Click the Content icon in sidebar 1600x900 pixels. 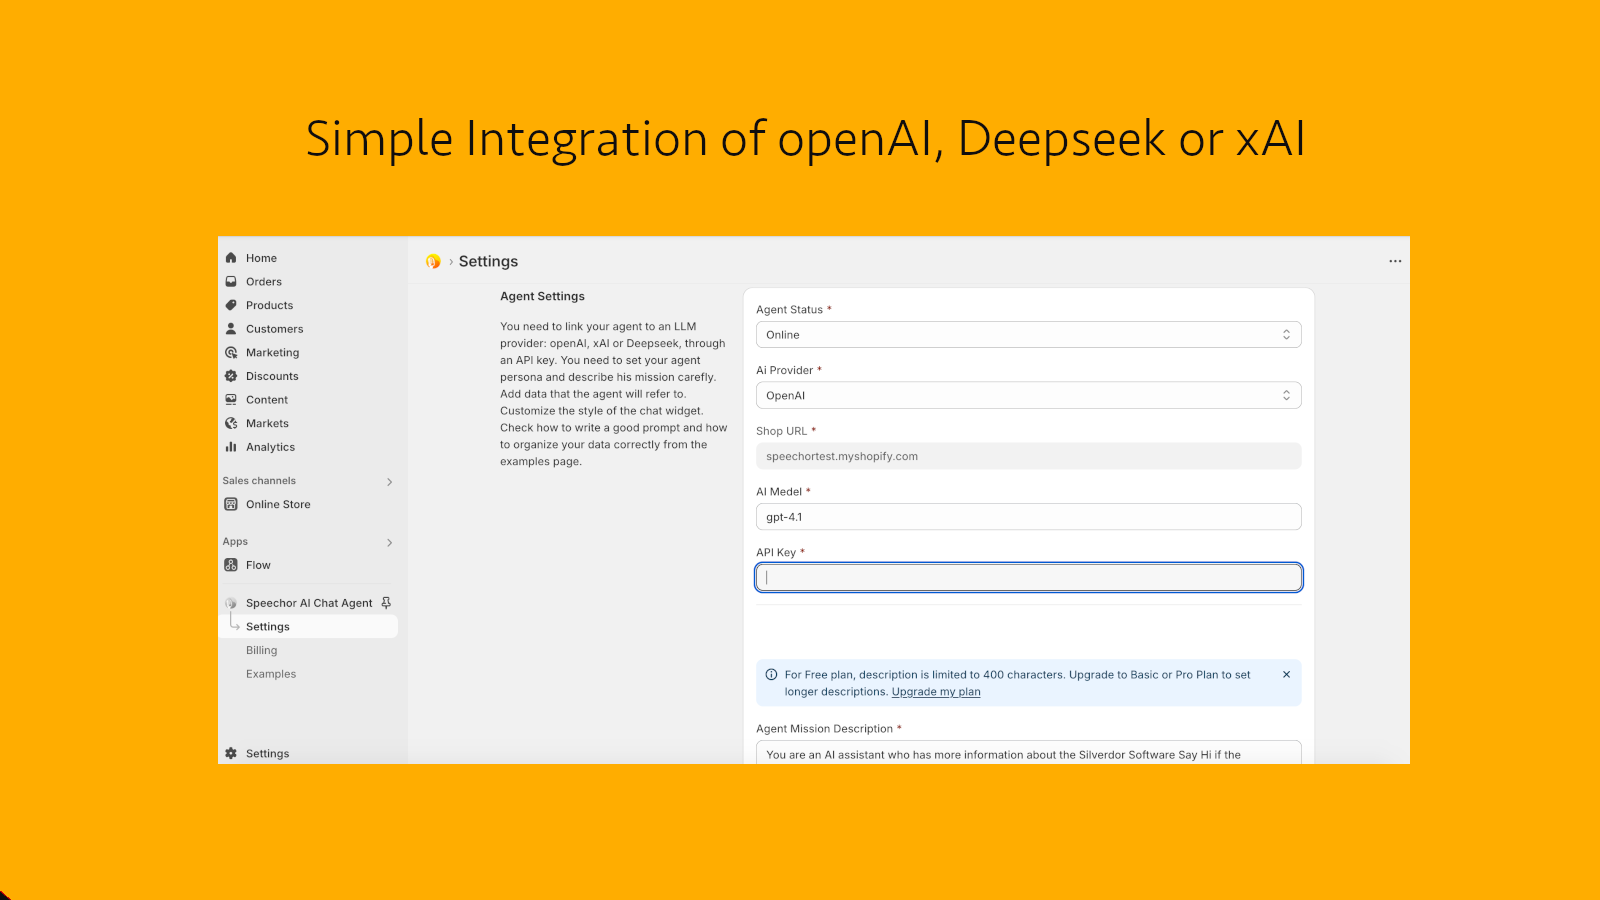pos(231,400)
